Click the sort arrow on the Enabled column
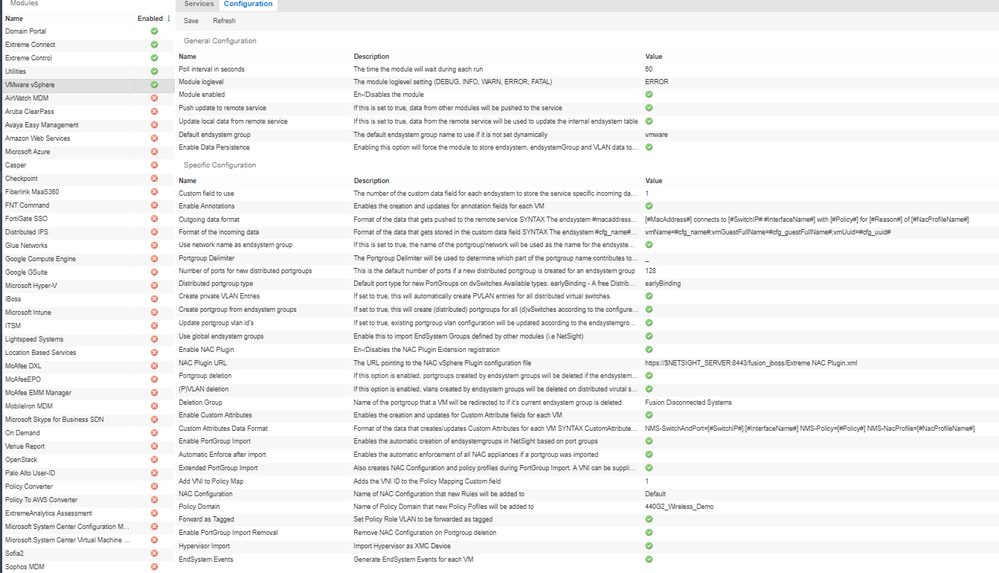999x573 pixels. click(x=168, y=18)
